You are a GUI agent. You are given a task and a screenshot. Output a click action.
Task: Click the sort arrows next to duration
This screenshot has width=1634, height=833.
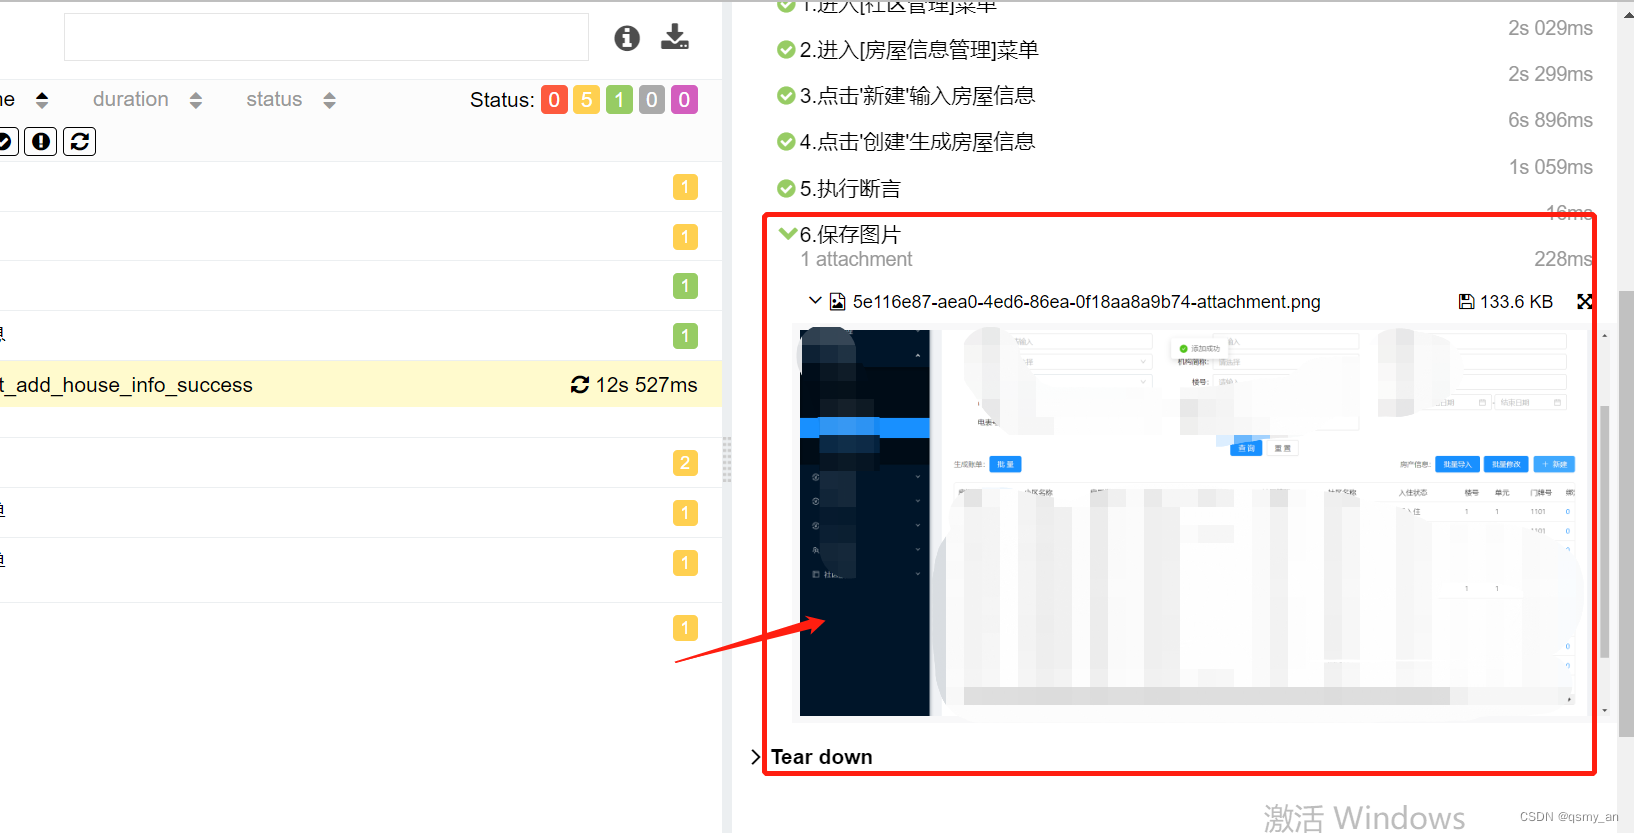[x=196, y=100]
